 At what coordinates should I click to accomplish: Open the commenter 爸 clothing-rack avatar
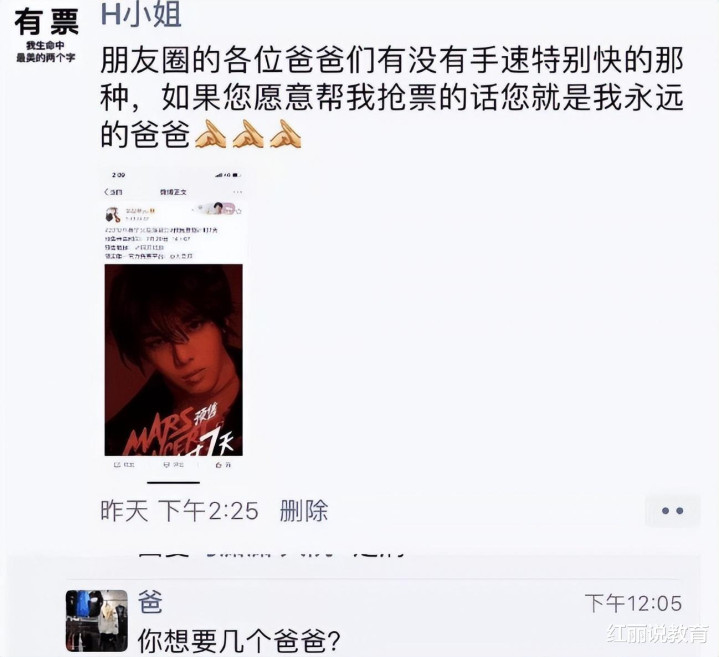(x=97, y=621)
